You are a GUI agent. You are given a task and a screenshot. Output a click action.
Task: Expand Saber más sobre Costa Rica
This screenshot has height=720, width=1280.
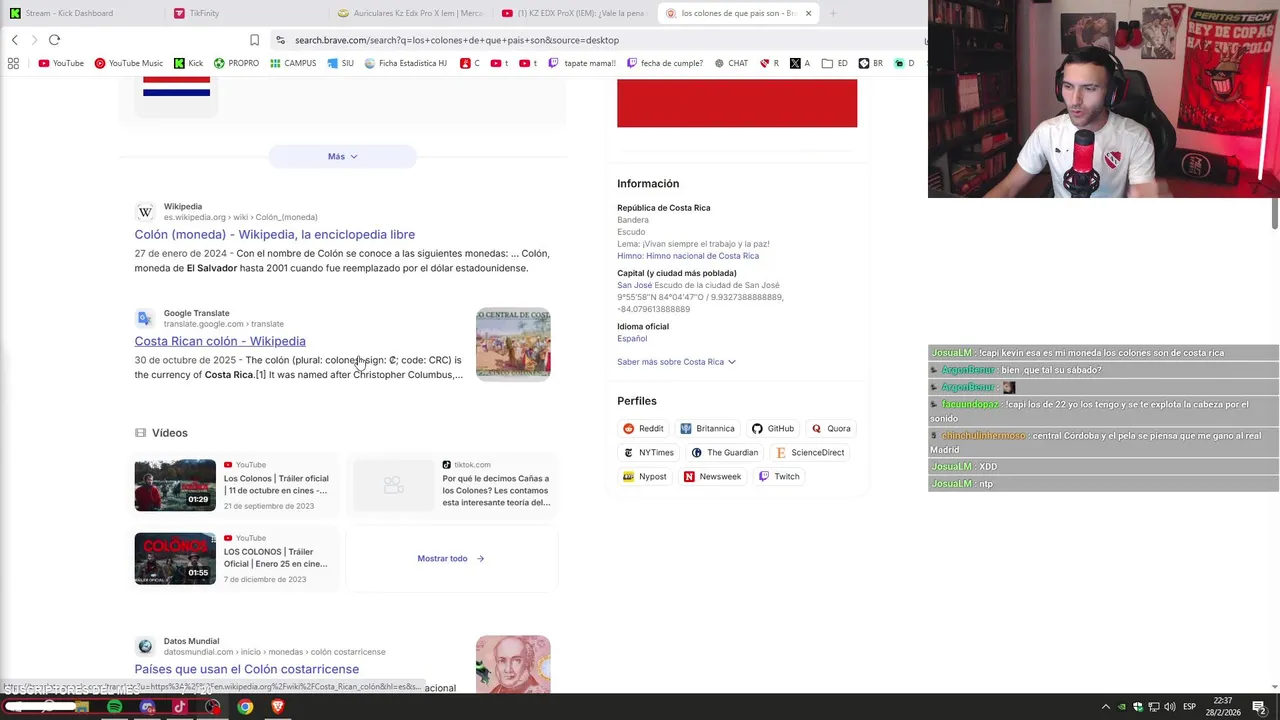[x=676, y=362]
